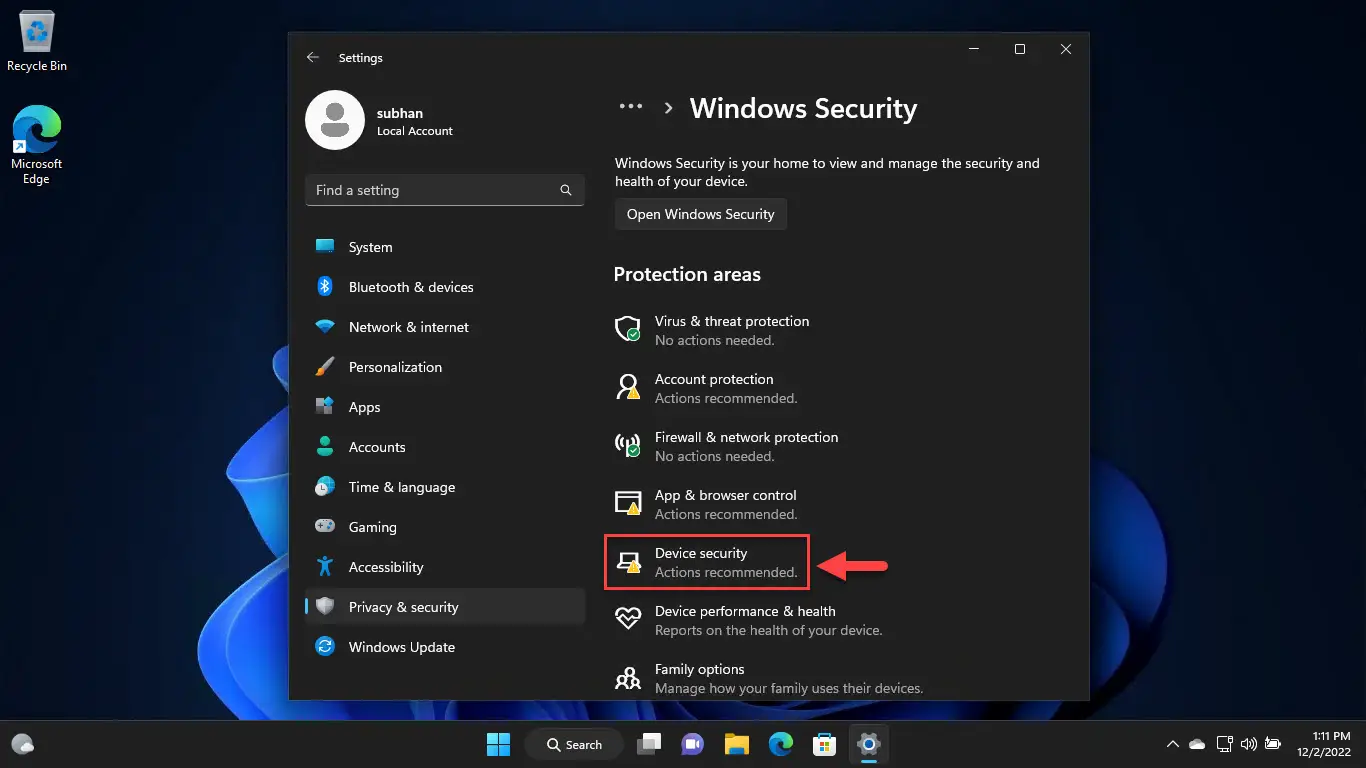Click the Personalization paintbrush icon
This screenshot has width=1366, height=768.
point(325,366)
